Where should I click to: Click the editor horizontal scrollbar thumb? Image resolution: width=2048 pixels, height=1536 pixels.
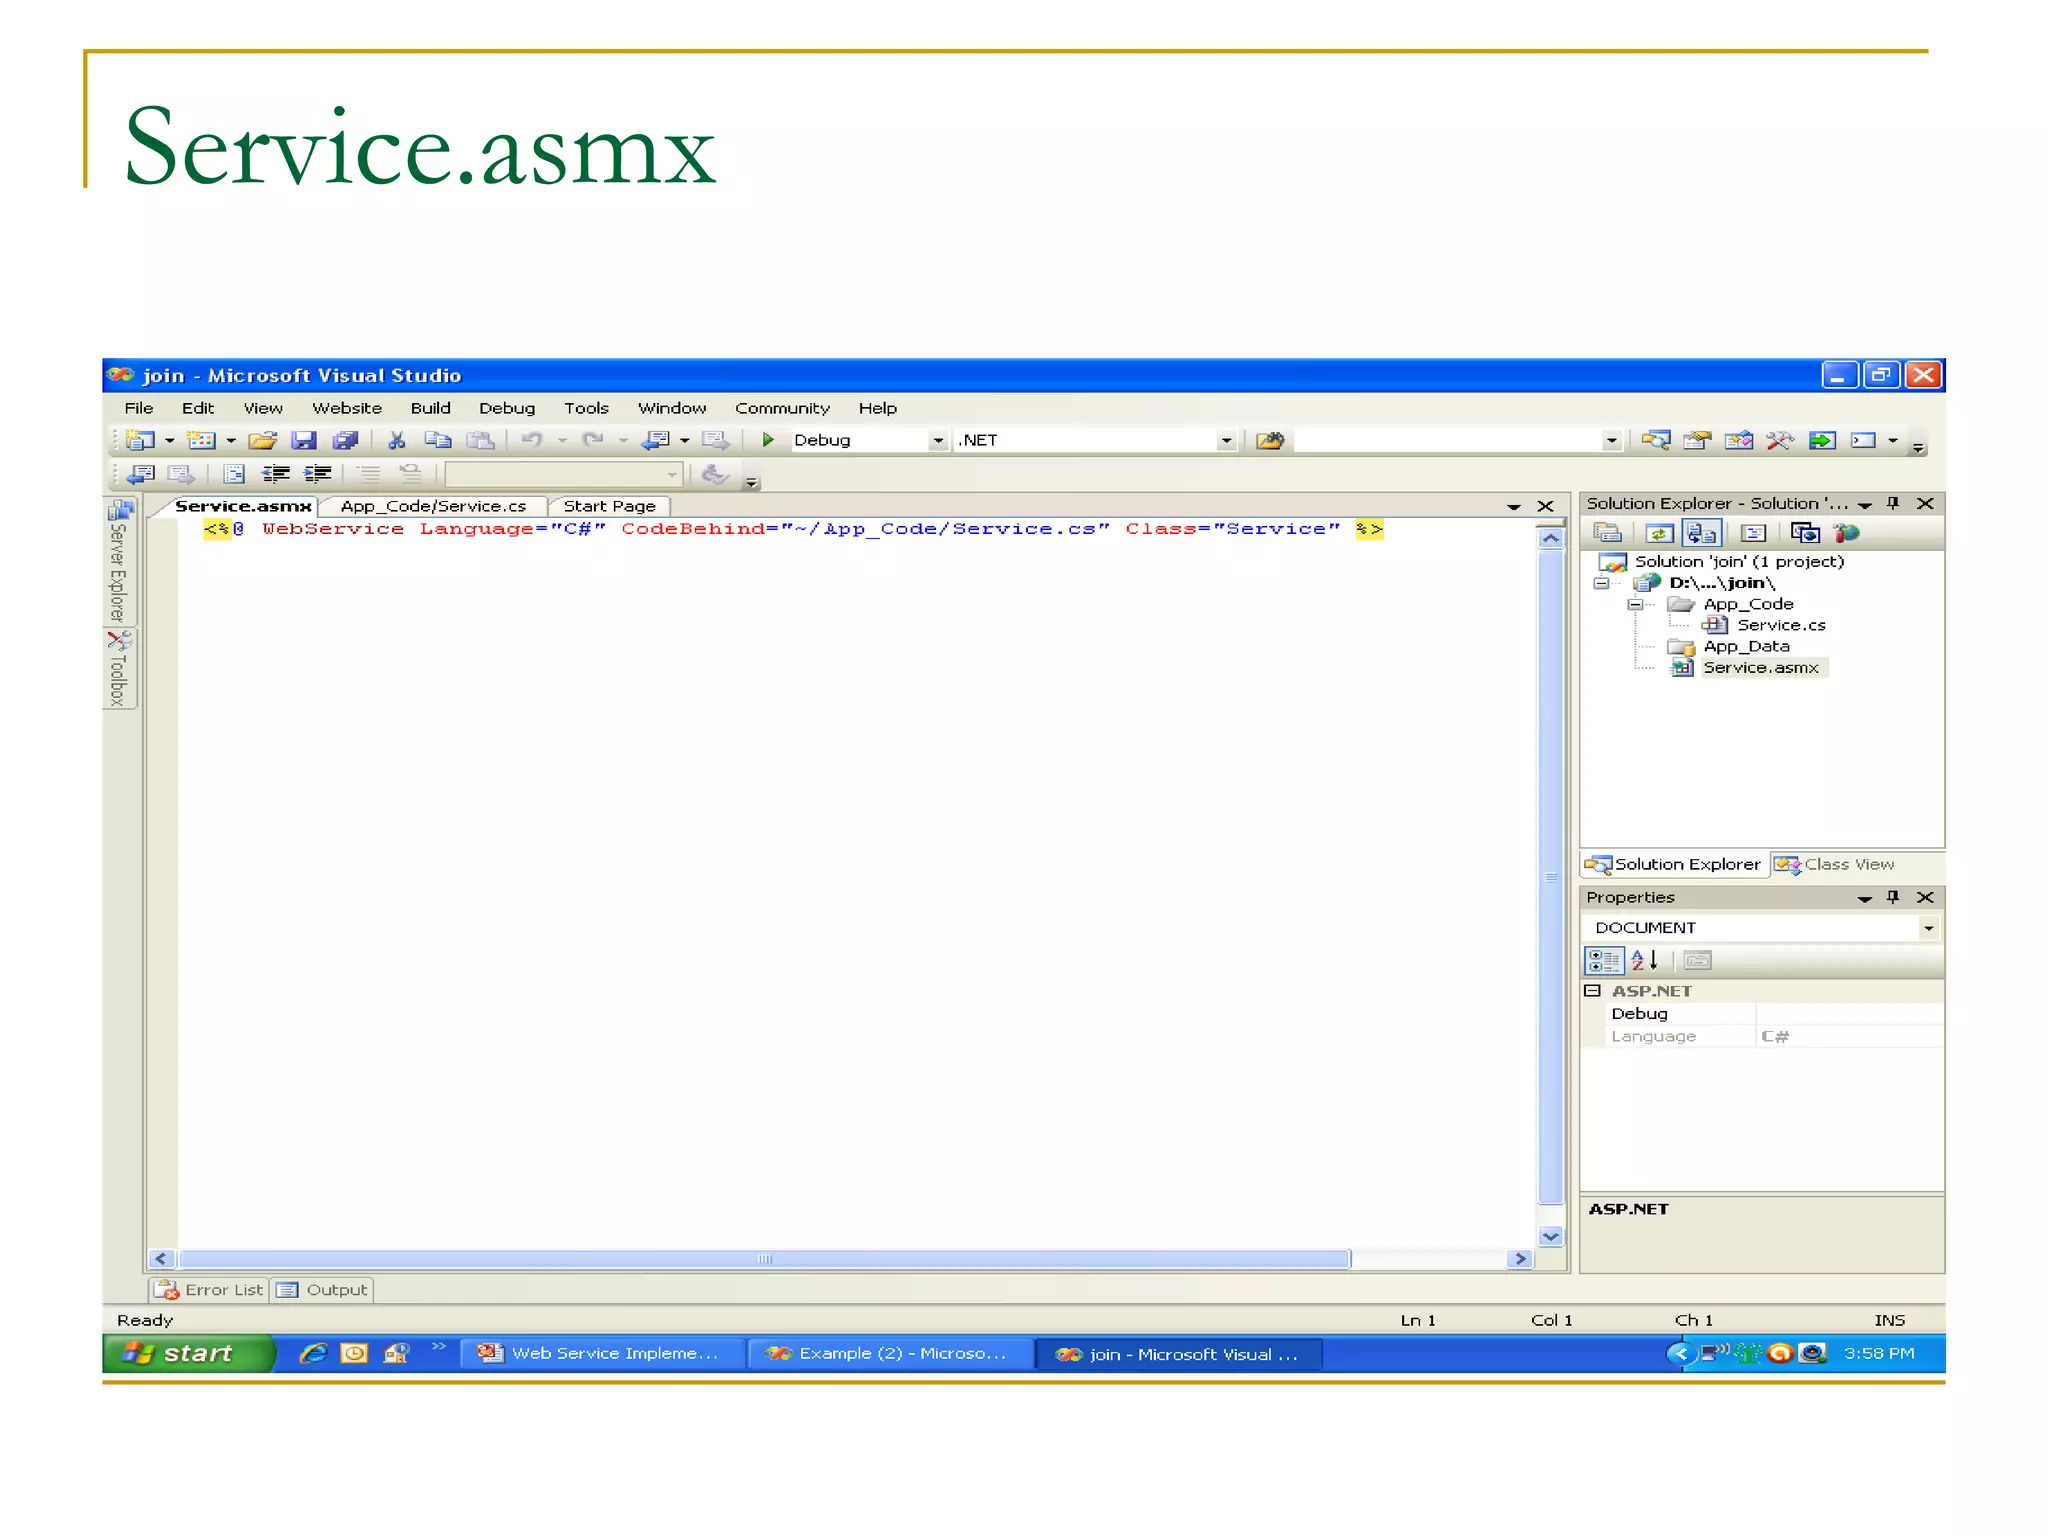pos(765,1259)
